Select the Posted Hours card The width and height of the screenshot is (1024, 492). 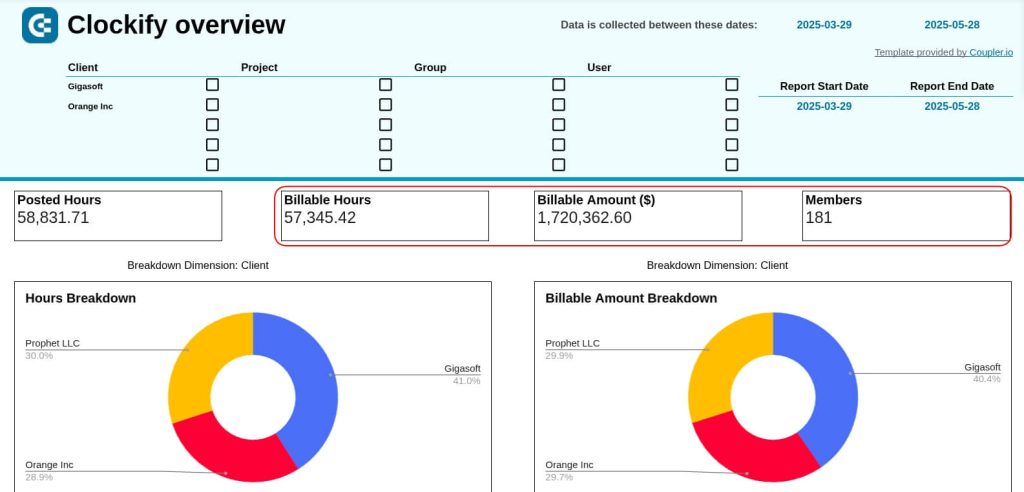pos(118,216)
